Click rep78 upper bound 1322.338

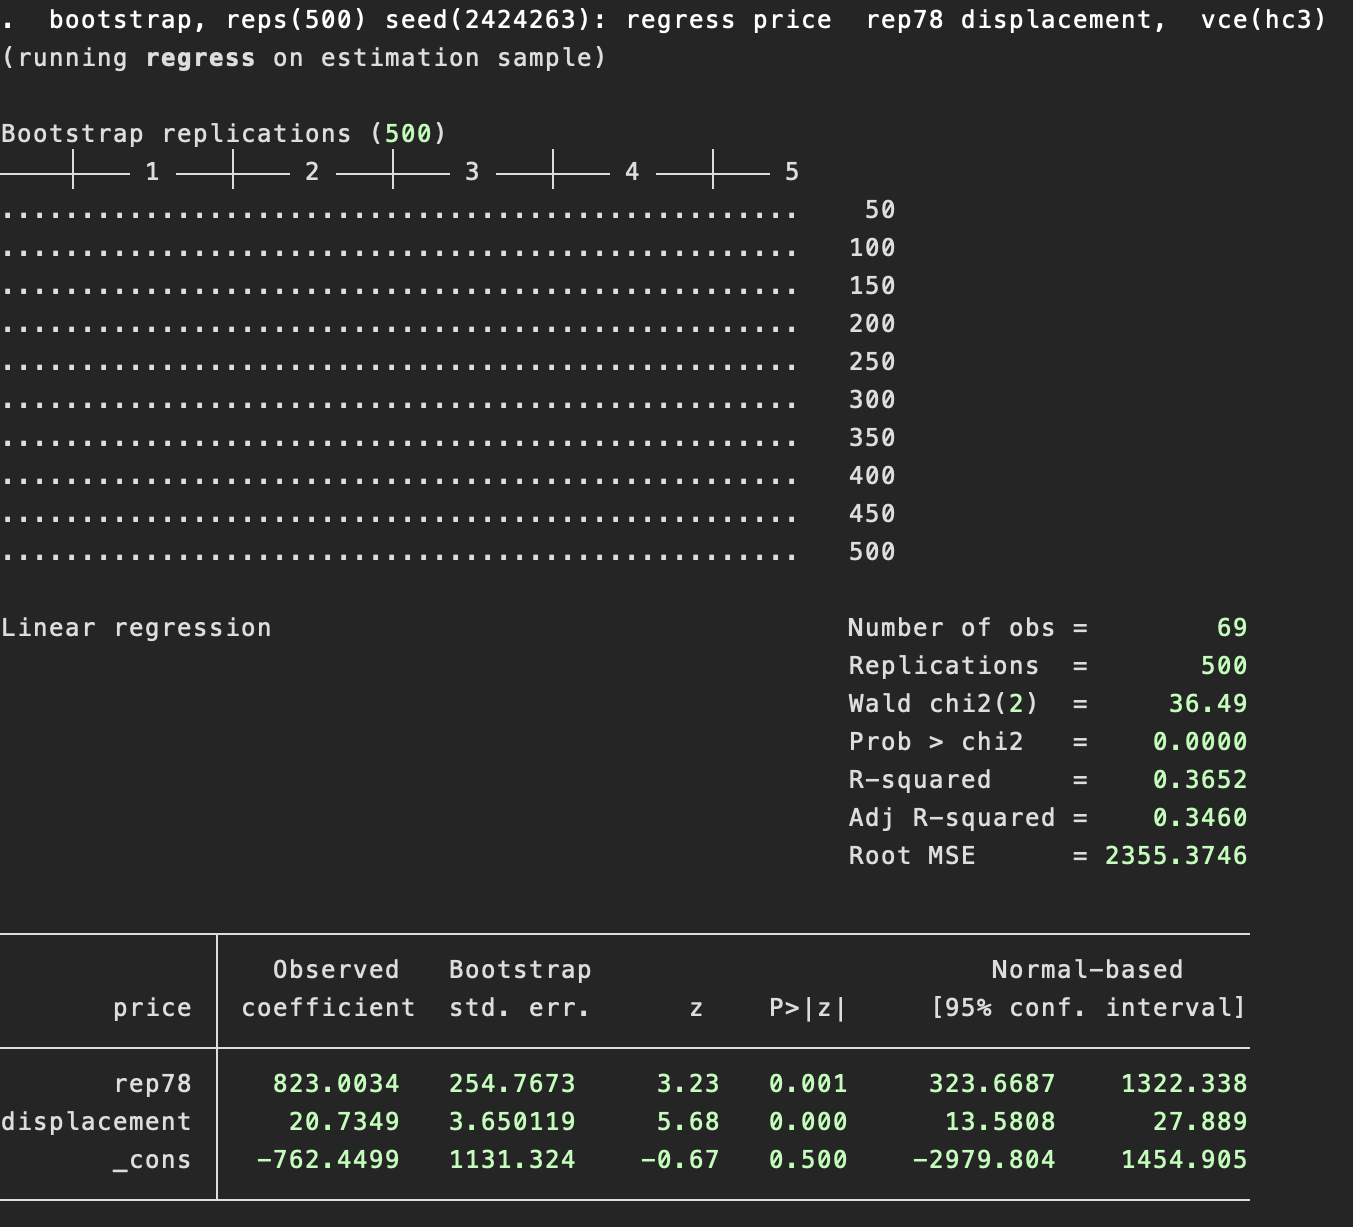click(1184, 1084)
